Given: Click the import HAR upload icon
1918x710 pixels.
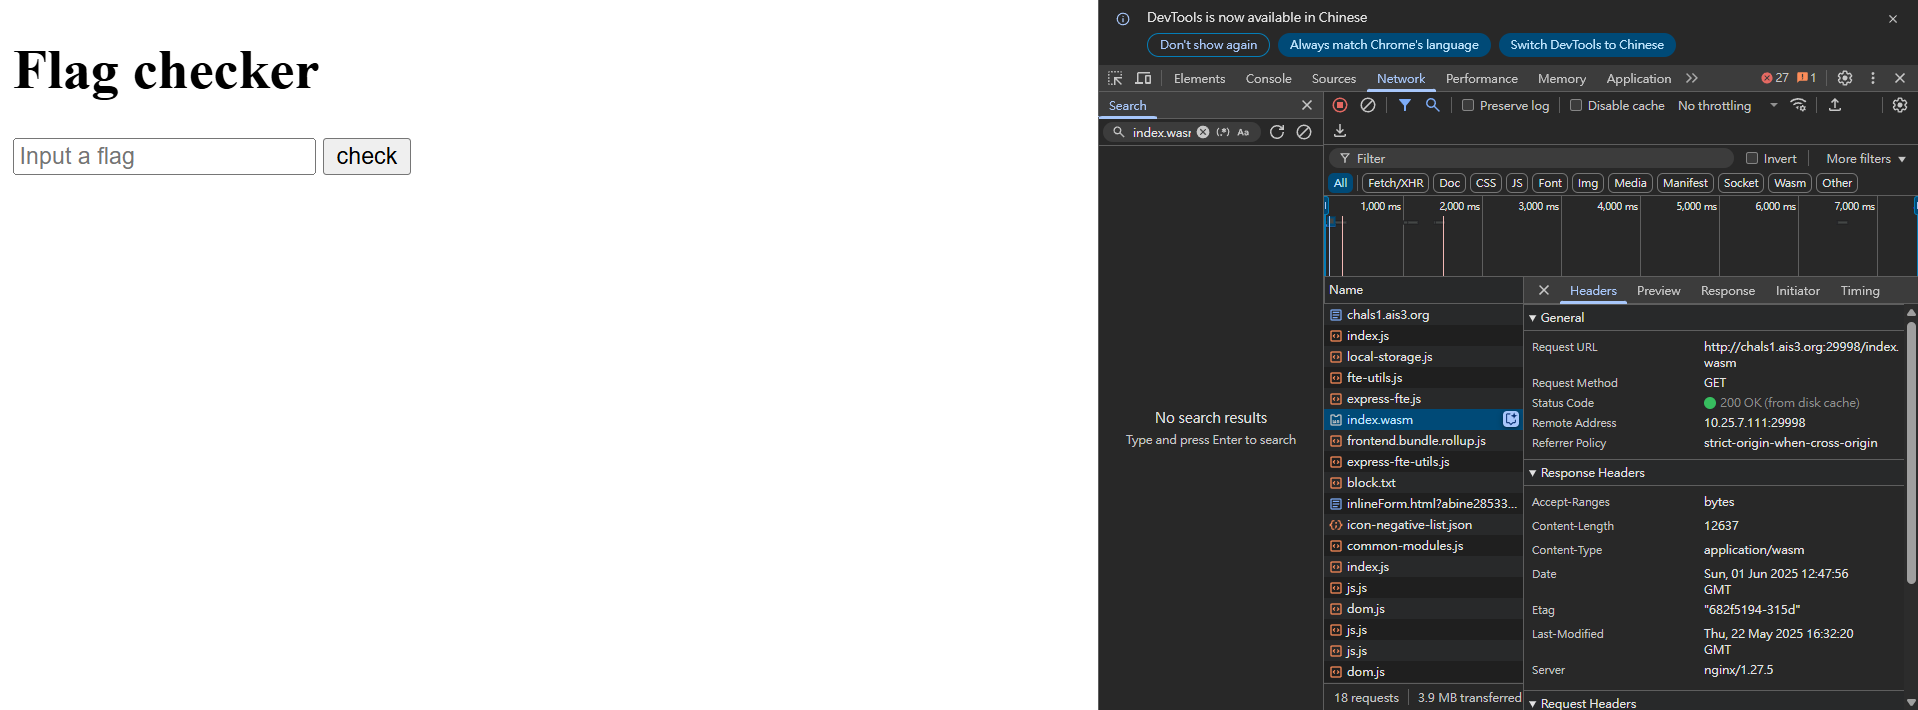Looking at the screenshot, I should 1835,105.
